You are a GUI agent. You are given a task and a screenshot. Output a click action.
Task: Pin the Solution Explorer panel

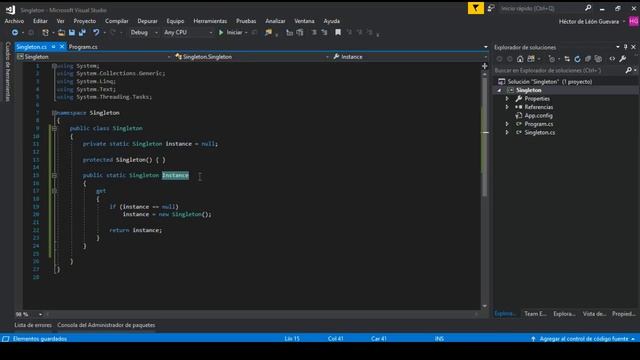pos(625,47)
